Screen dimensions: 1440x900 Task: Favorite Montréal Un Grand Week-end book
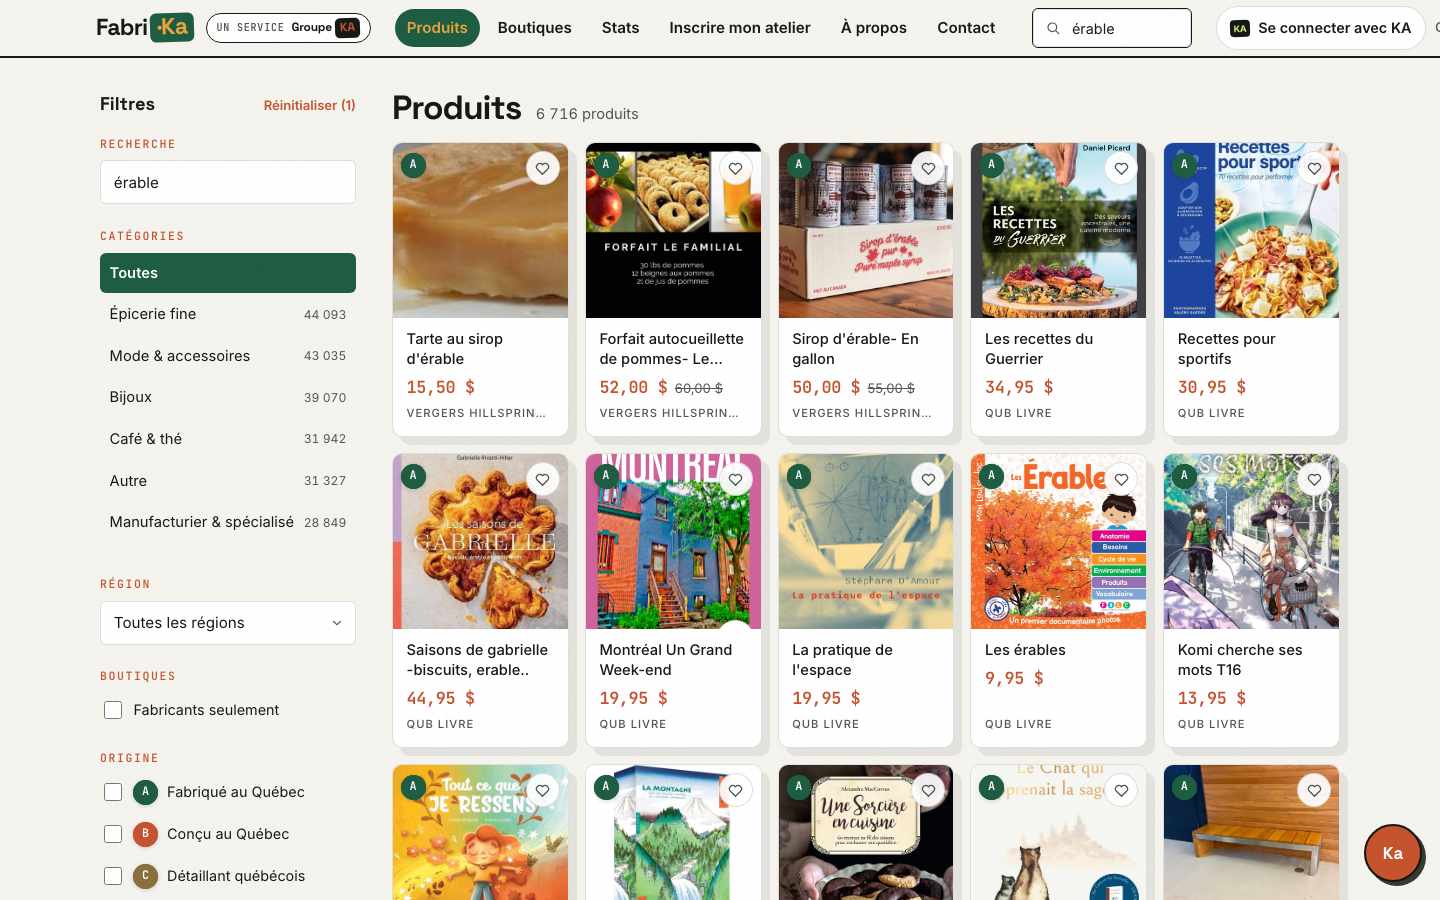tap(735, 480)
